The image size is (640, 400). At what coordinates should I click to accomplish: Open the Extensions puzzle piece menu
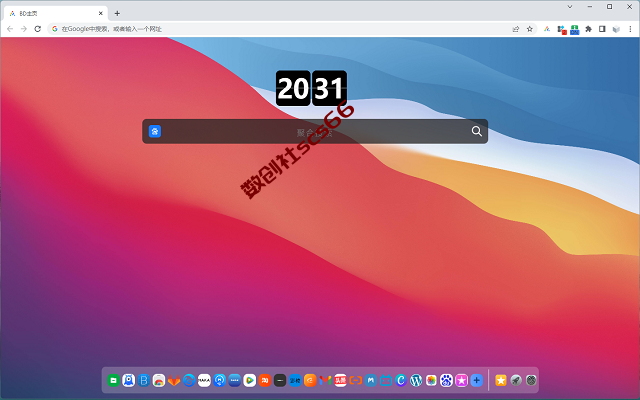coord(589,29)
